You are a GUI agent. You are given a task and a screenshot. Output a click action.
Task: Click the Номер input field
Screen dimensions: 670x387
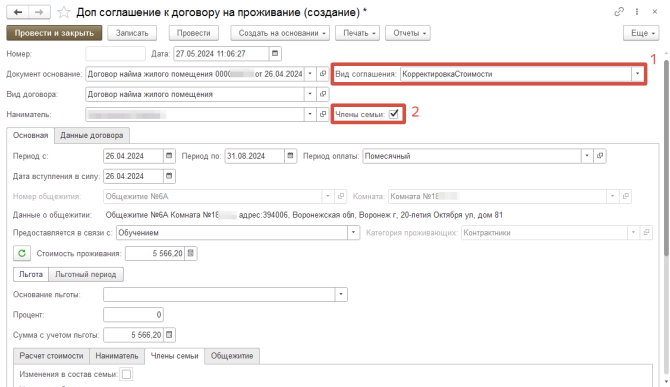click(x=115, y=53)
